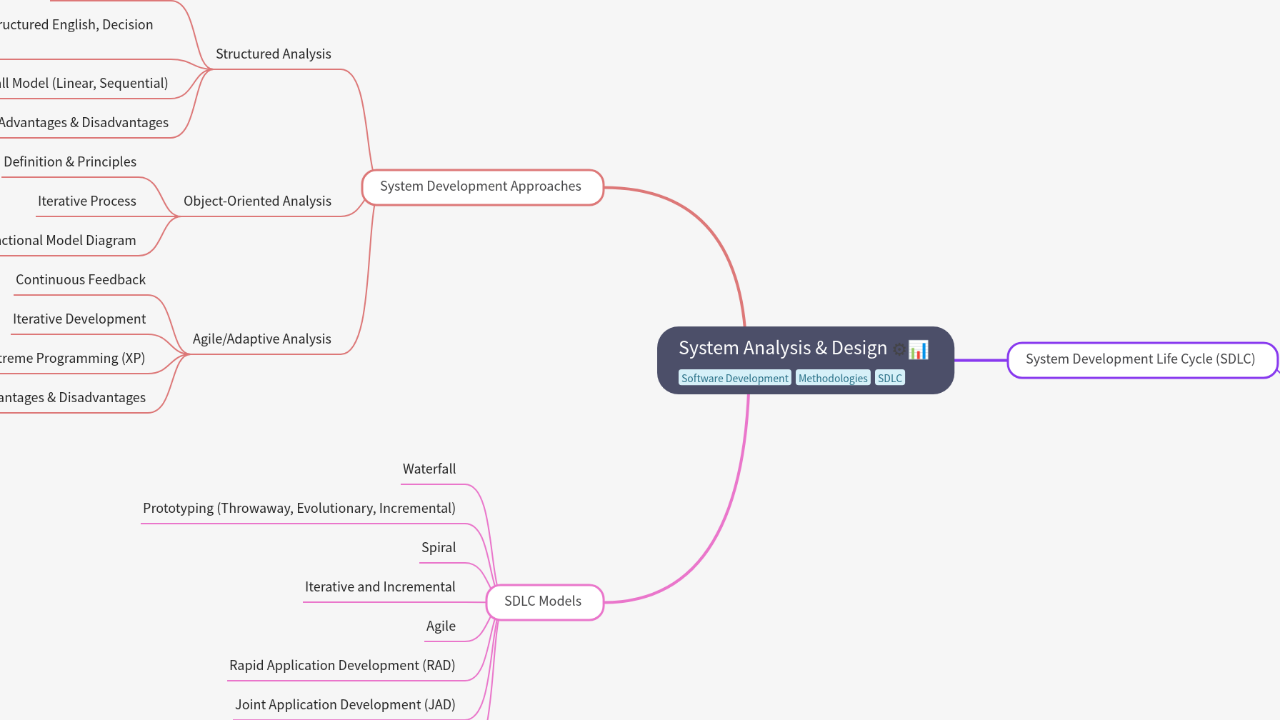Click the Model (Linear, Sequential) leaf
Screen dimensions: 1280x720
pos(84,83)
